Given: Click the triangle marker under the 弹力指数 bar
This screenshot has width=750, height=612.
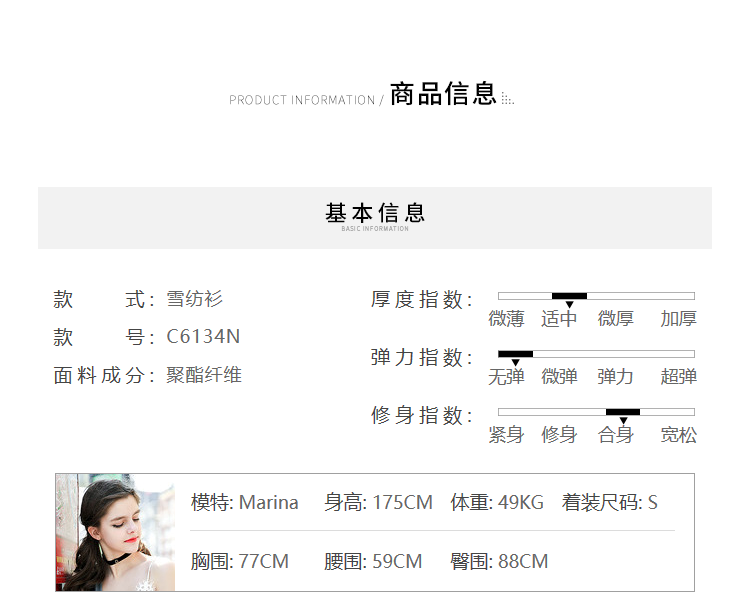Looking at the screenshot, I should click(x=515, y=363).
